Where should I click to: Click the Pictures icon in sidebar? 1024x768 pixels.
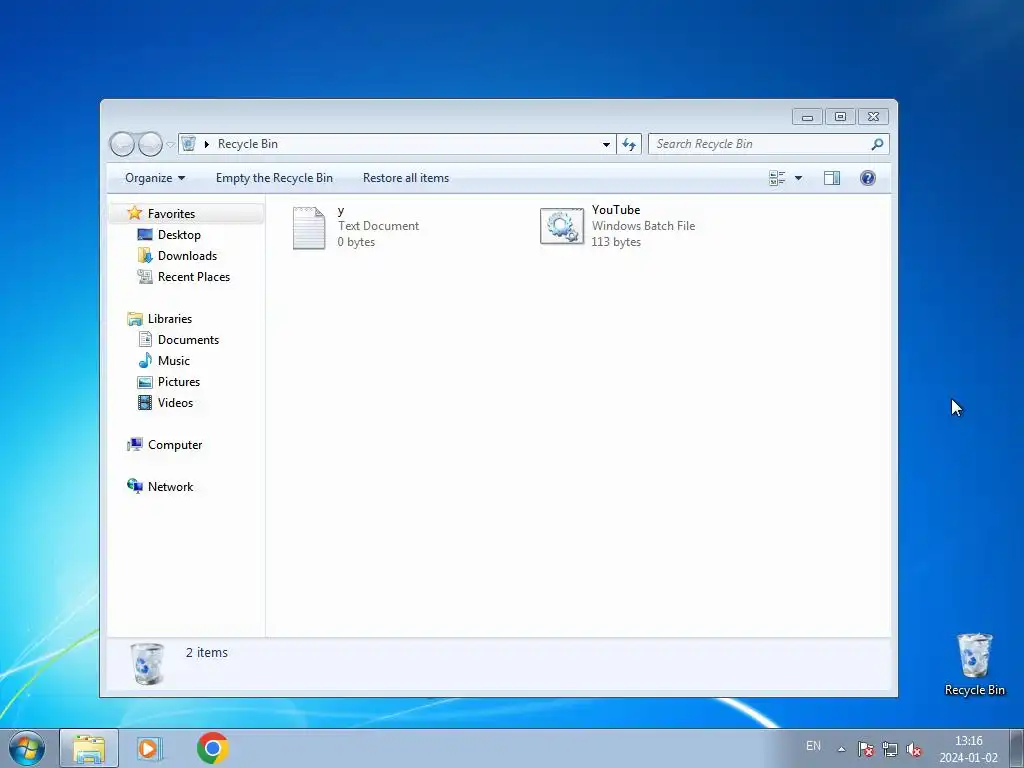145,382
